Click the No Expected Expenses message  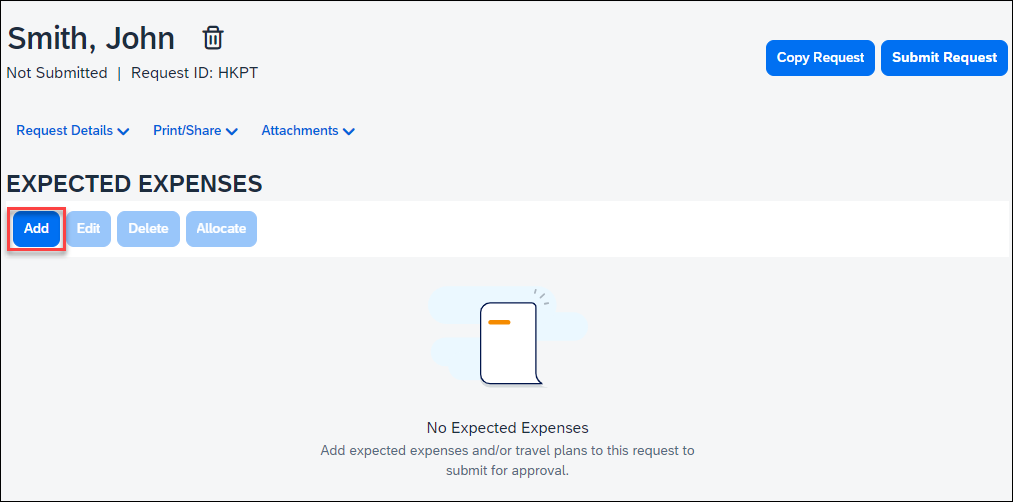tap(507, 428)
